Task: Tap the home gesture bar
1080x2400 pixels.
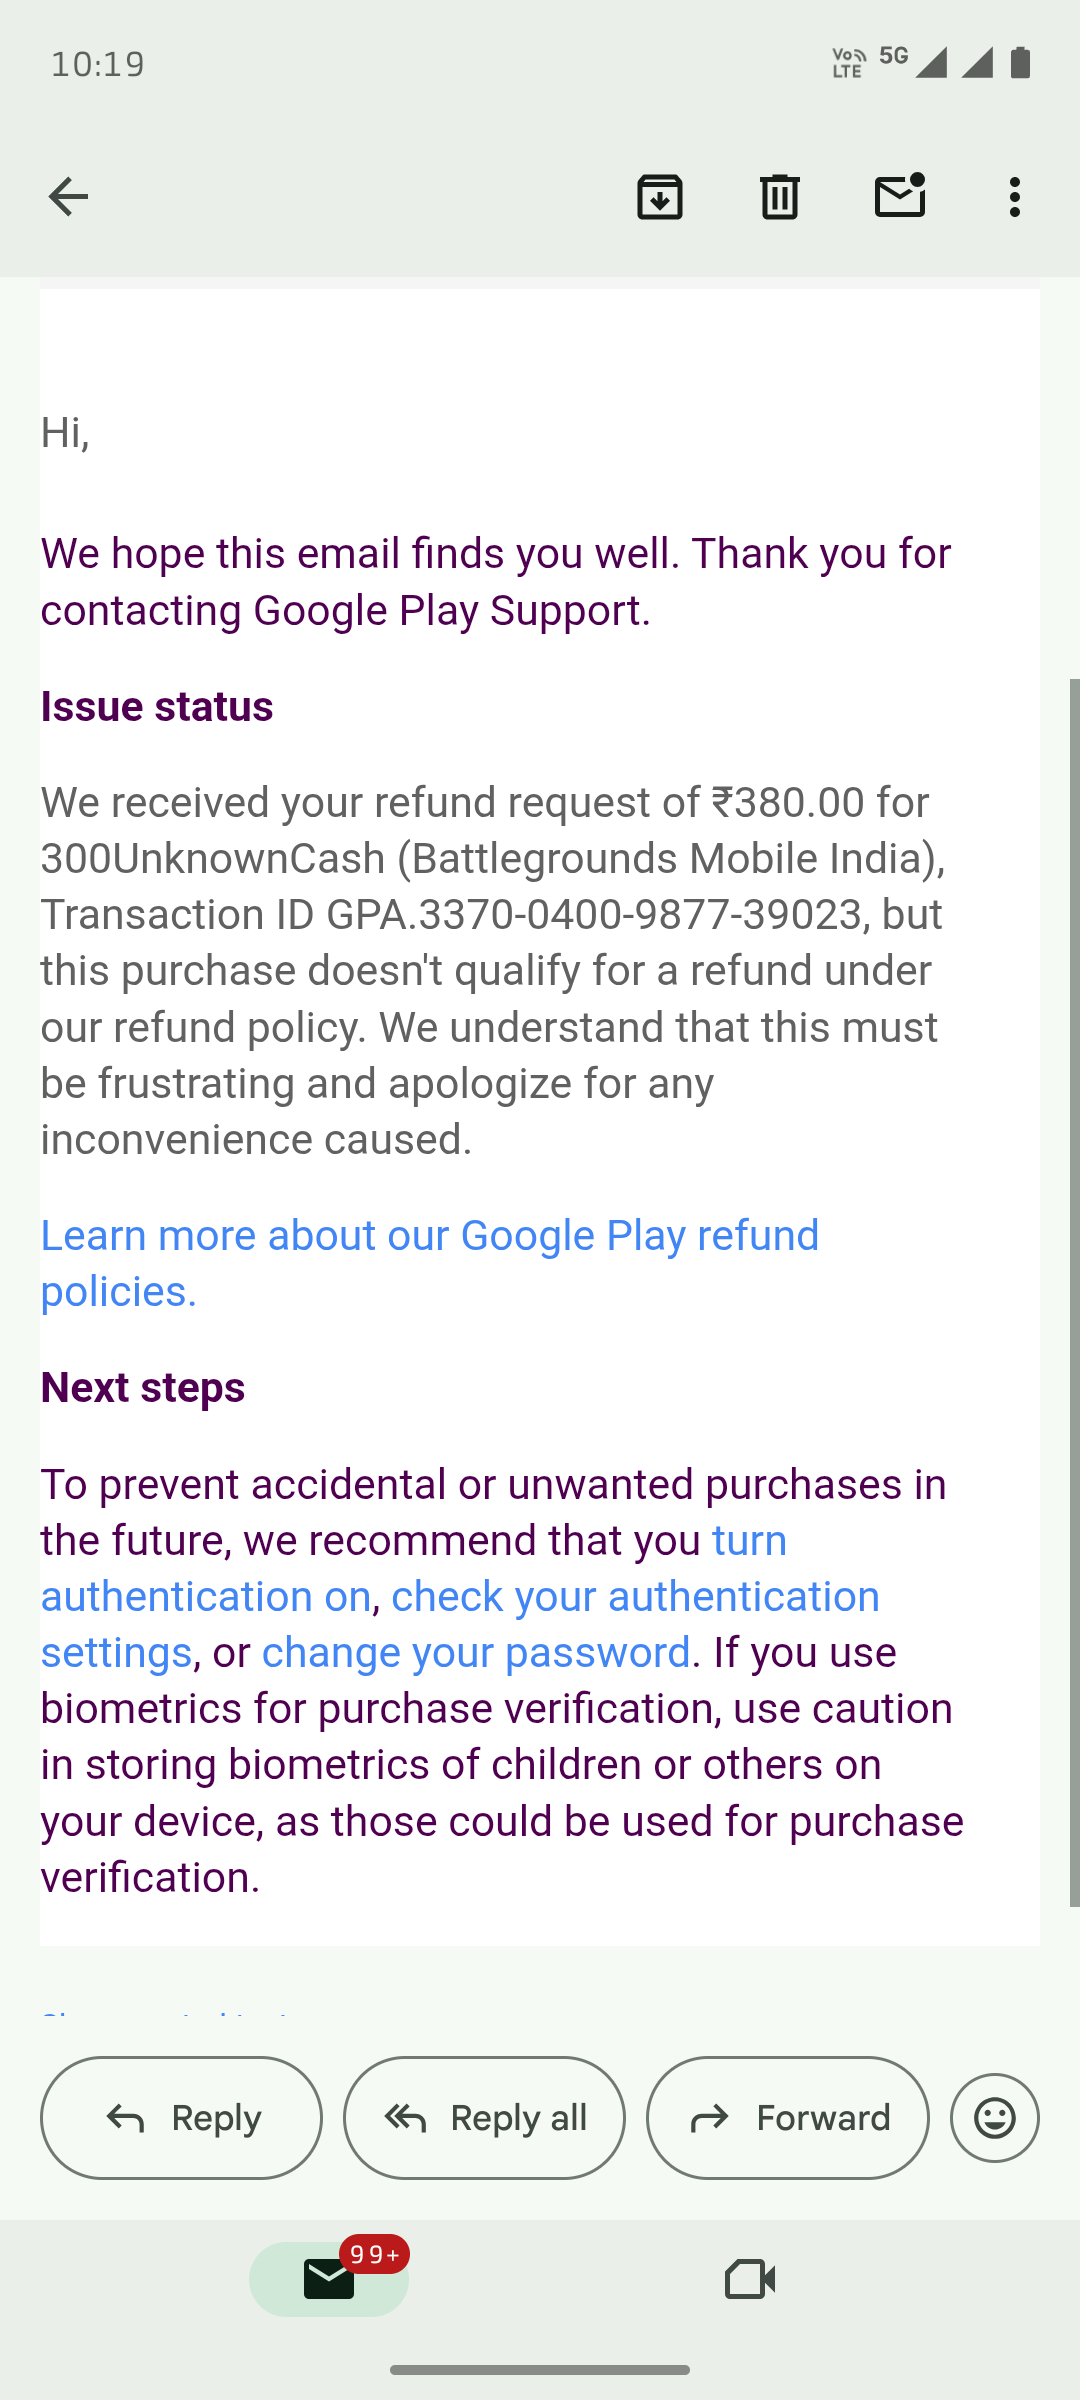Action: click(x=540, y=2370)
